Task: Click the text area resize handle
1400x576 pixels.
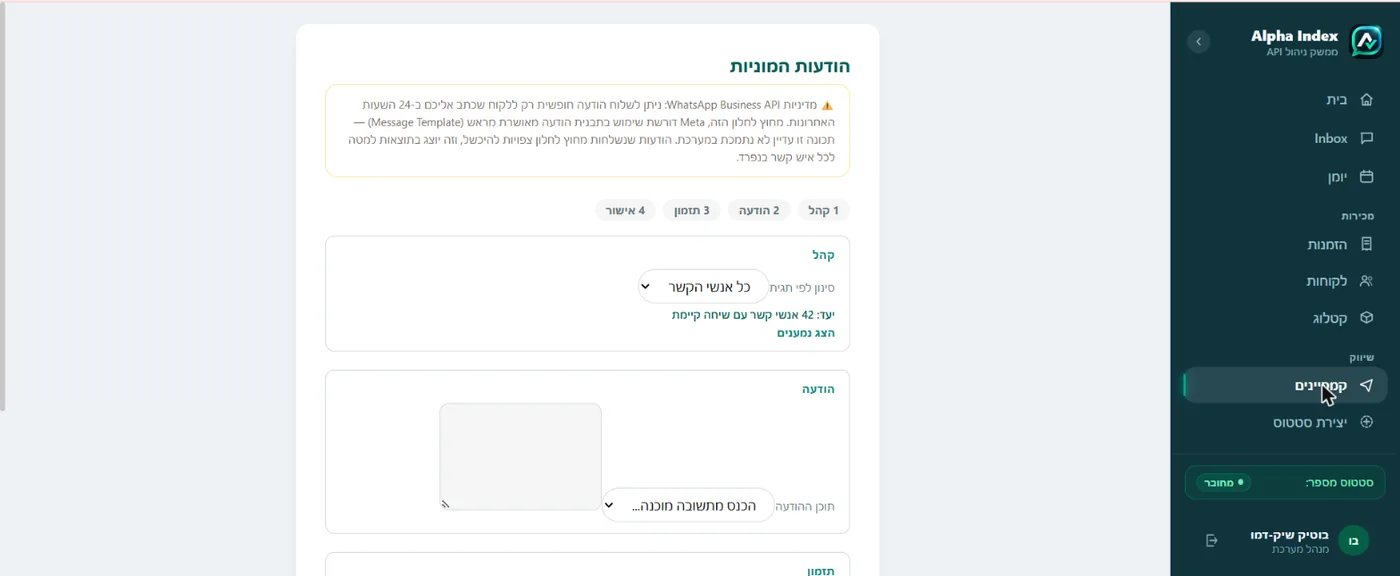Action: click(x=446, y=504)
